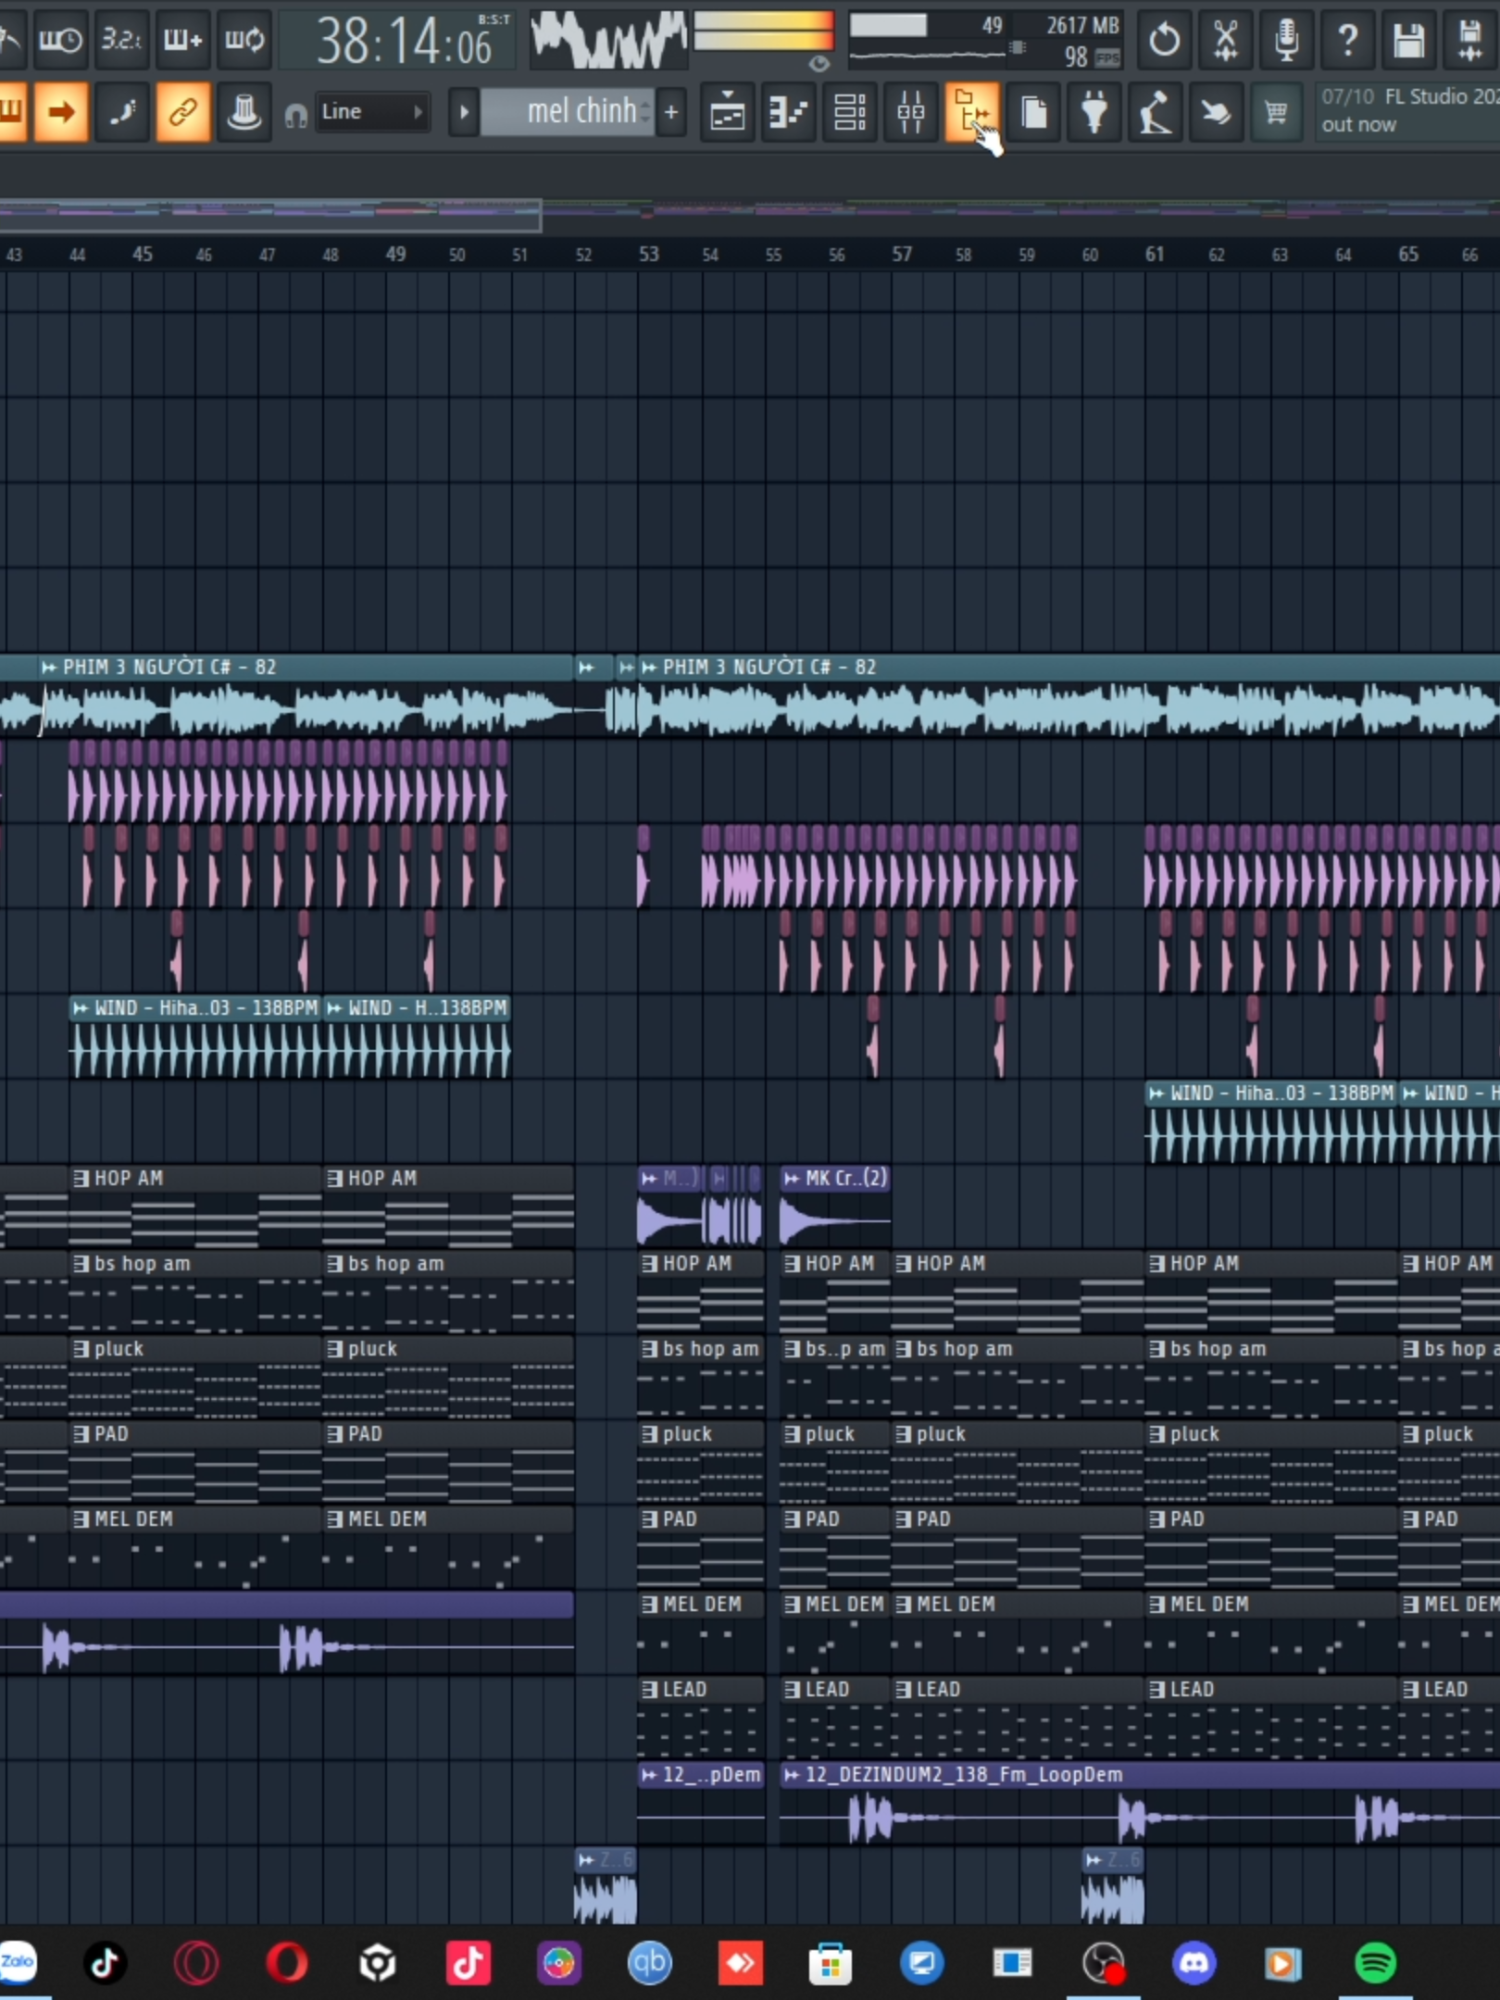1500x2000 pixels.
Task: Open the plugin picker plug icon
Action: pyautogui.click(x=1095, y=113)
